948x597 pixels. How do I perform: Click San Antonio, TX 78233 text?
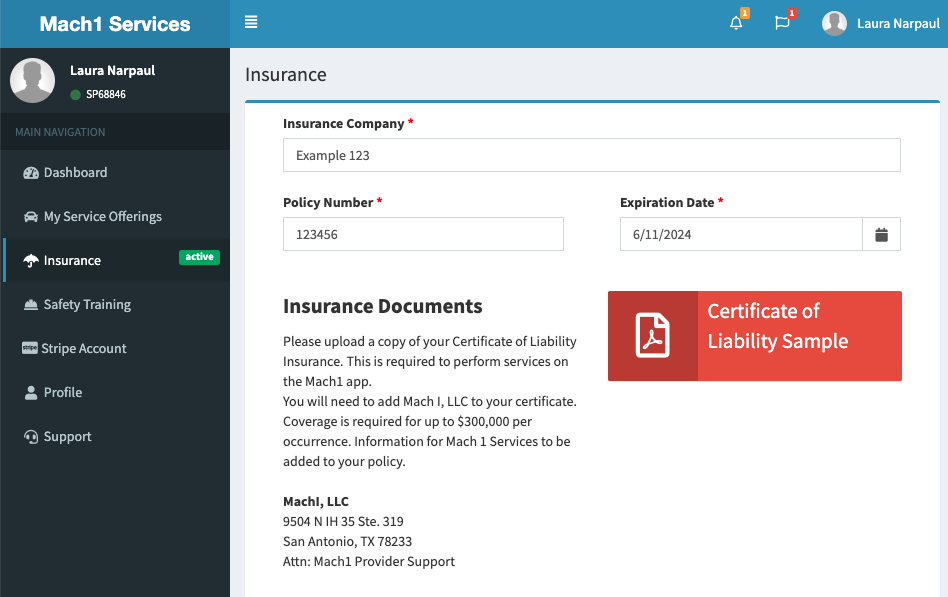click(x=347, y=541)
